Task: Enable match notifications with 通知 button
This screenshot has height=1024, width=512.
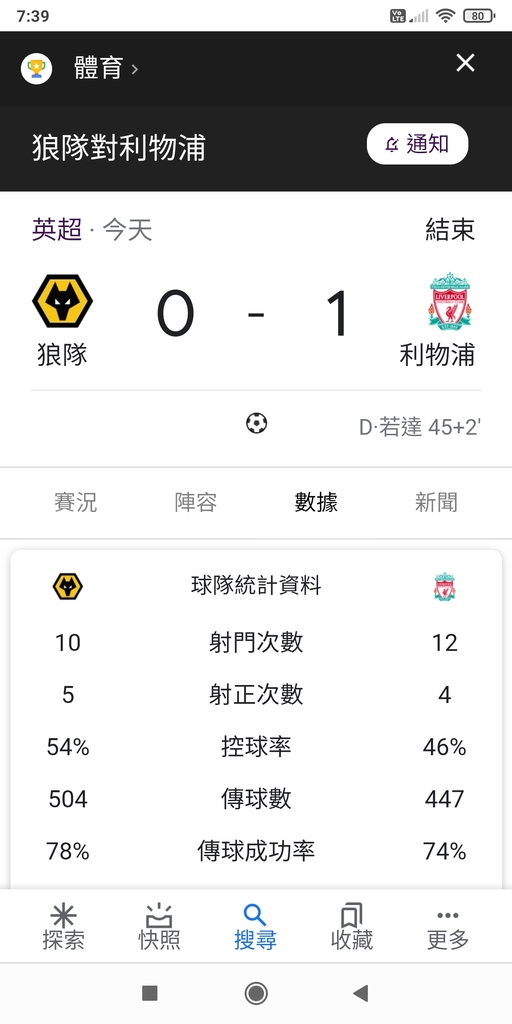Action: pos(417,144)
